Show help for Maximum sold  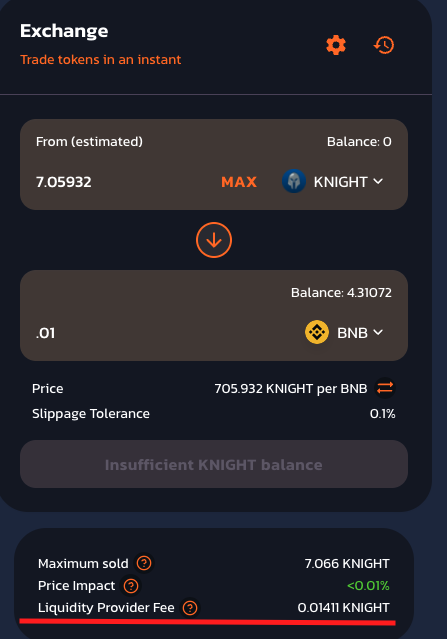pos(144,563)
